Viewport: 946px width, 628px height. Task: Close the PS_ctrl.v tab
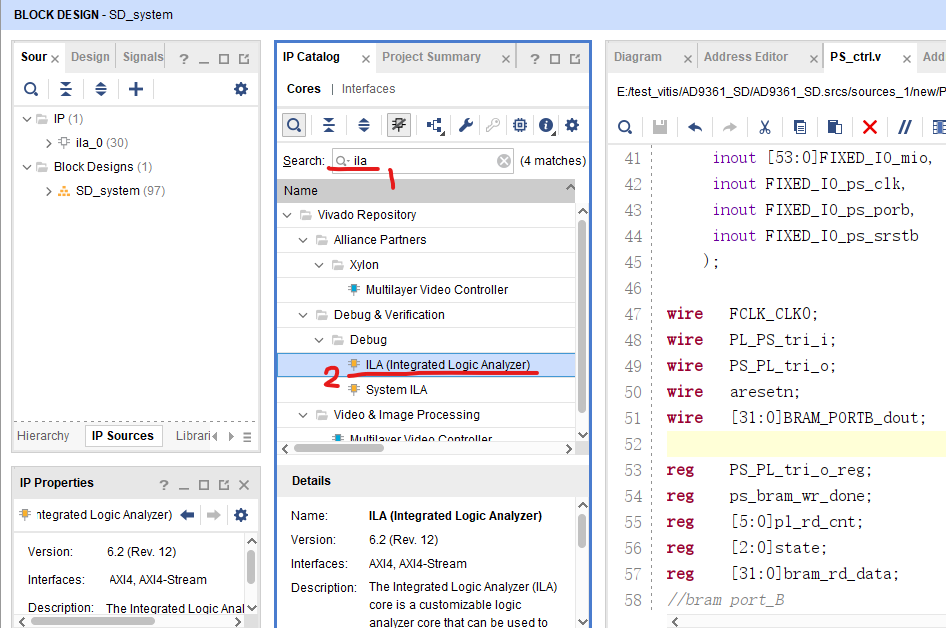906,59
